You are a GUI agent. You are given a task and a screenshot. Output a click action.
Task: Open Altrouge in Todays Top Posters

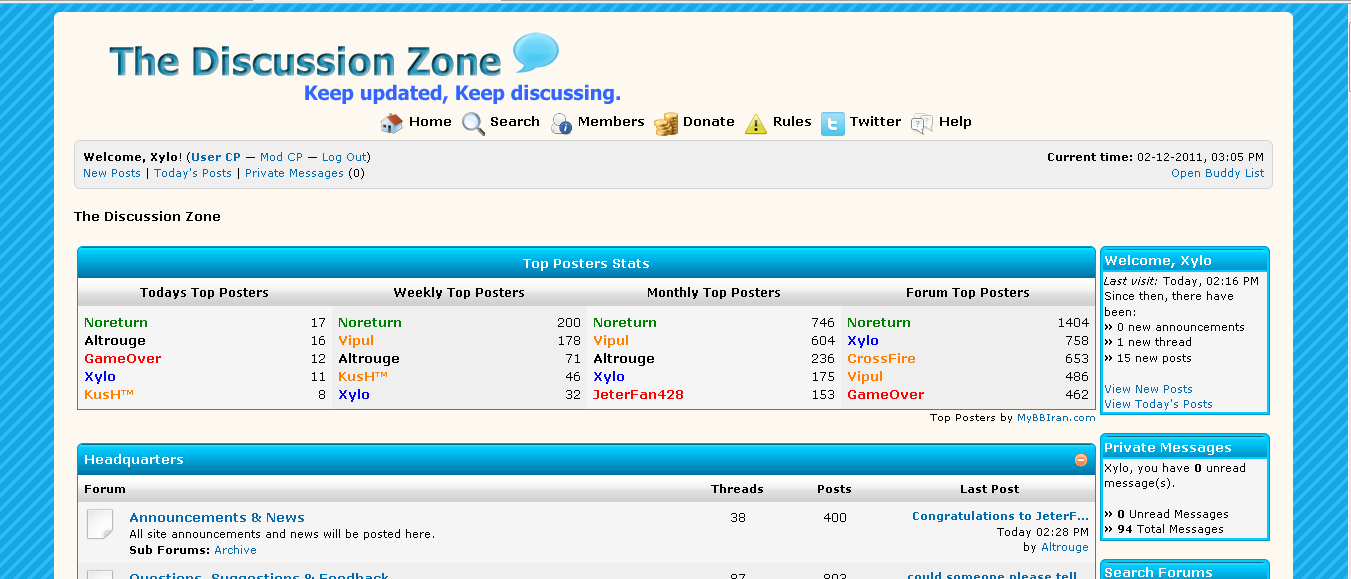(x=115, y=341)
